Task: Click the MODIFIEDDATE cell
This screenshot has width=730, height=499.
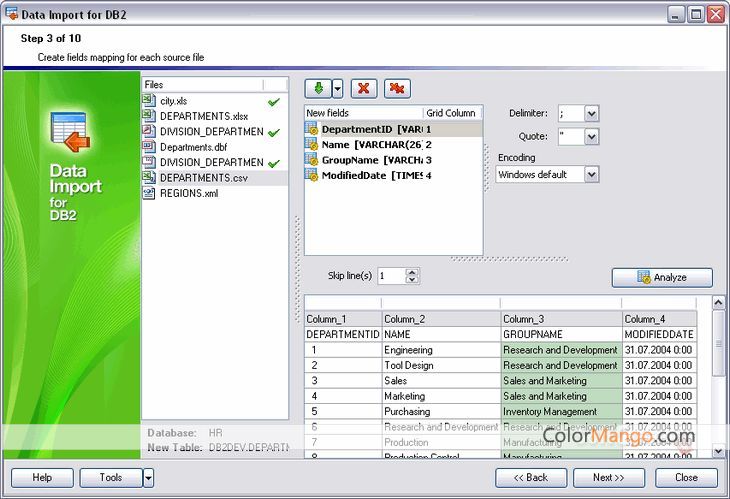Action: tap(660, 334)
